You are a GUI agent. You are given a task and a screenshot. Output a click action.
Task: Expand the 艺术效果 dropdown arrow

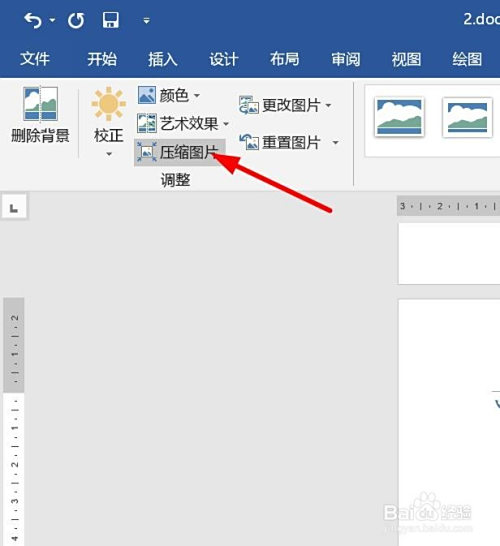click(226, 124)
